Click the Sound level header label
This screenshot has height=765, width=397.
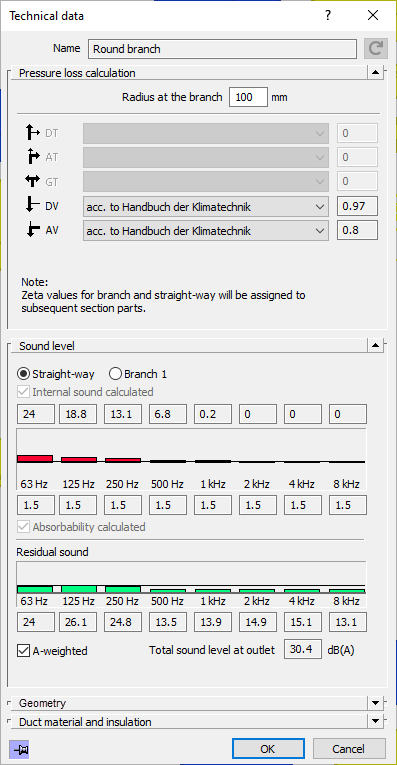coord(47,346)
